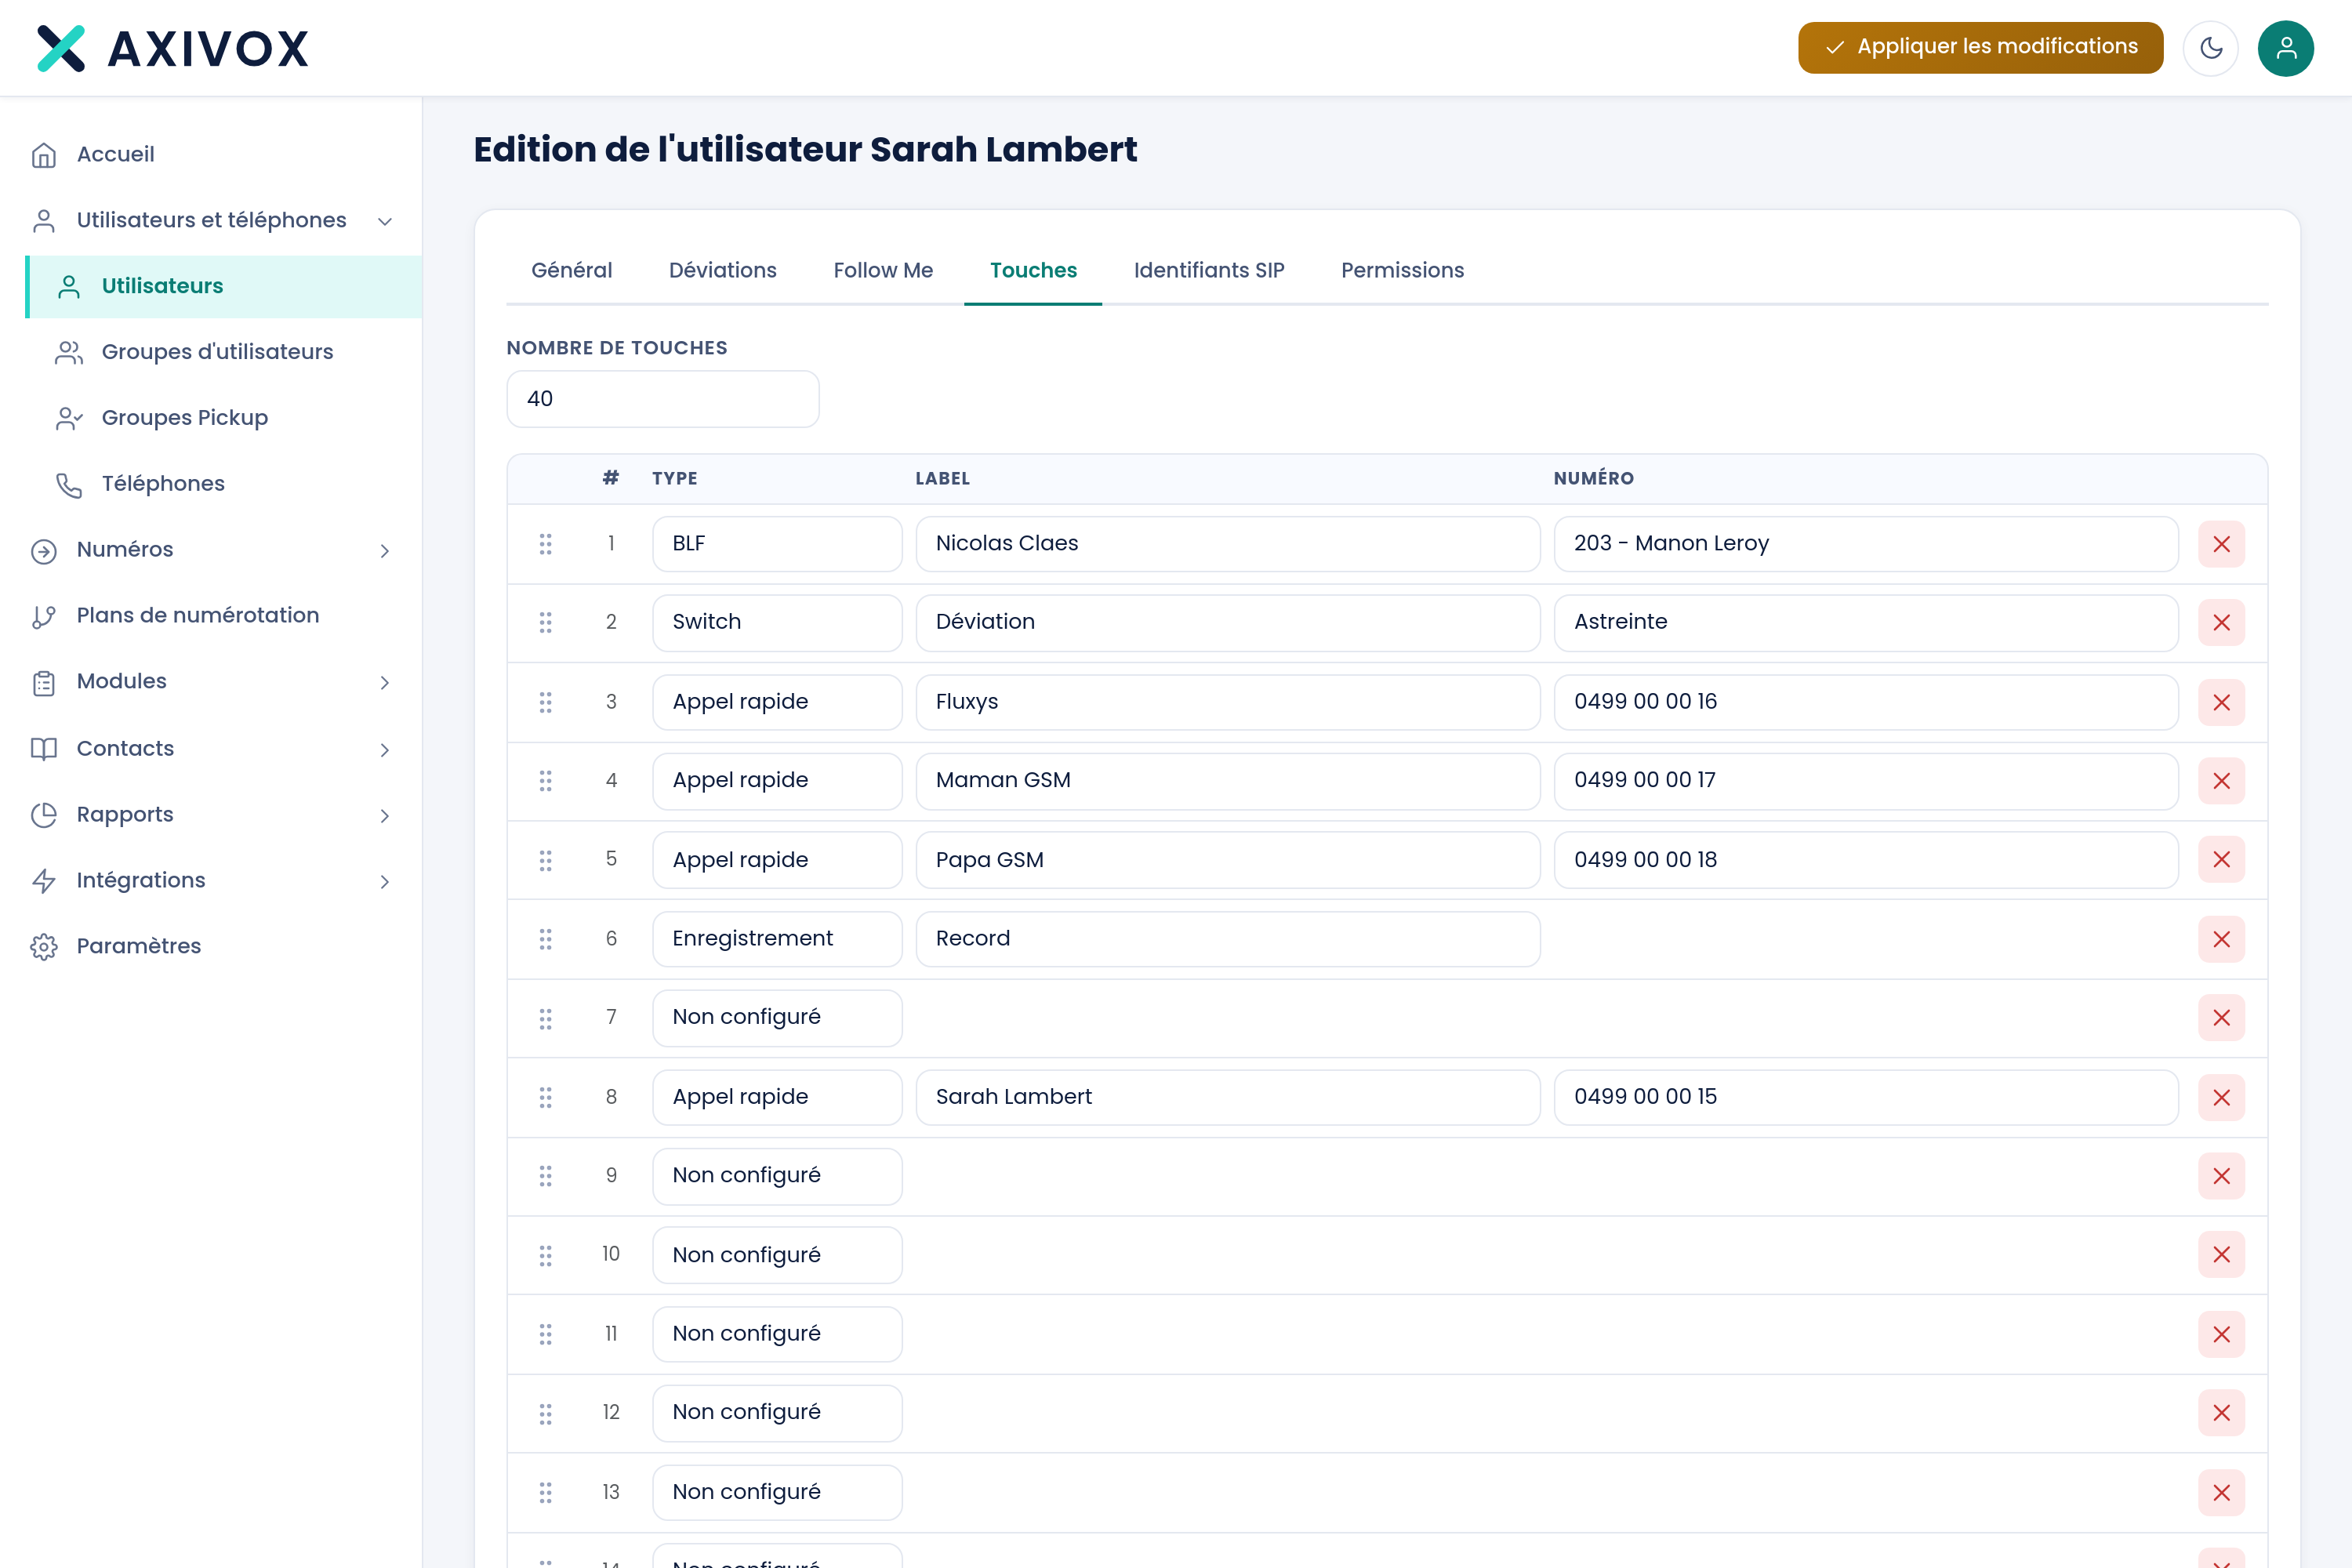Delete key row 5 Papa GSM
The height and width of the screenshot is (1568, 2352).
pos(2221,860)
